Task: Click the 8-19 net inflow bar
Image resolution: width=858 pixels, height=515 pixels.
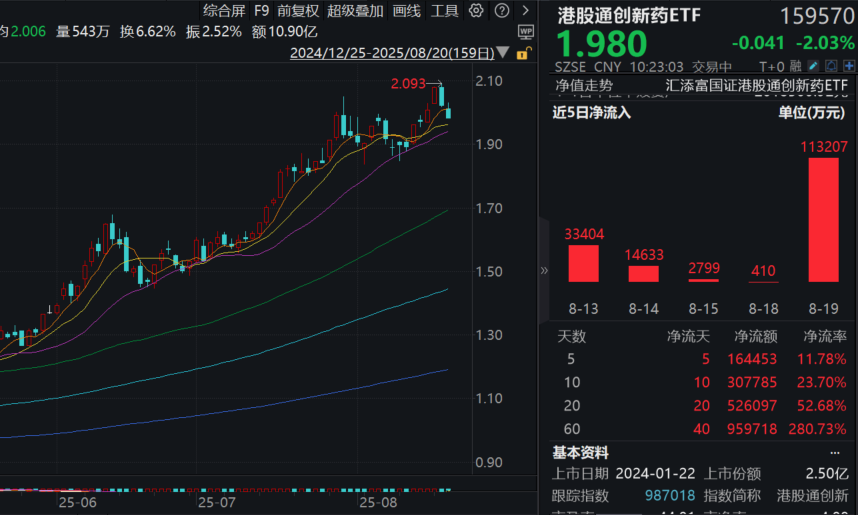Action: tap(823, 220)
